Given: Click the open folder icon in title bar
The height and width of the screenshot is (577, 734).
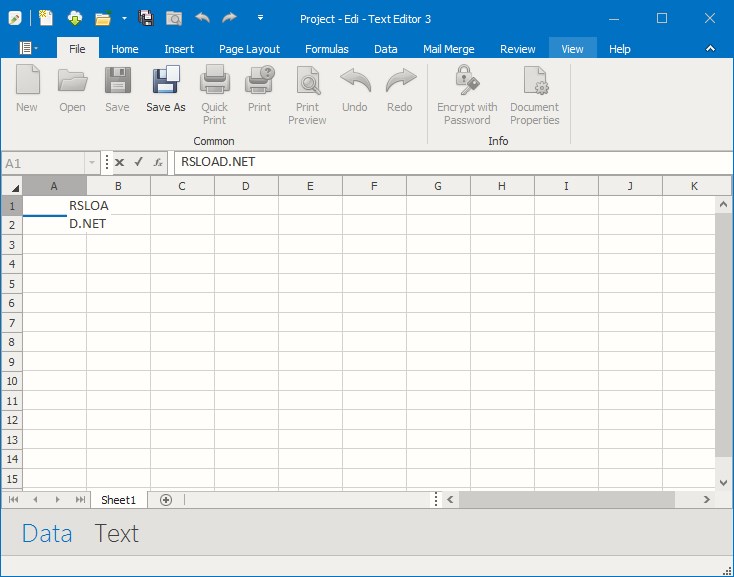Looking at the screenshot, I should click(x=102, y=18).
